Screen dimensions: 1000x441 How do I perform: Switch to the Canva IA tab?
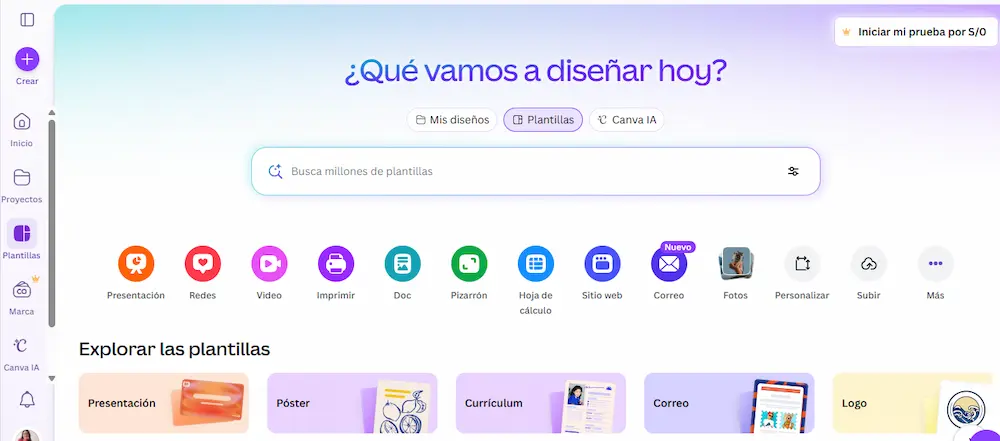[626, 119]
